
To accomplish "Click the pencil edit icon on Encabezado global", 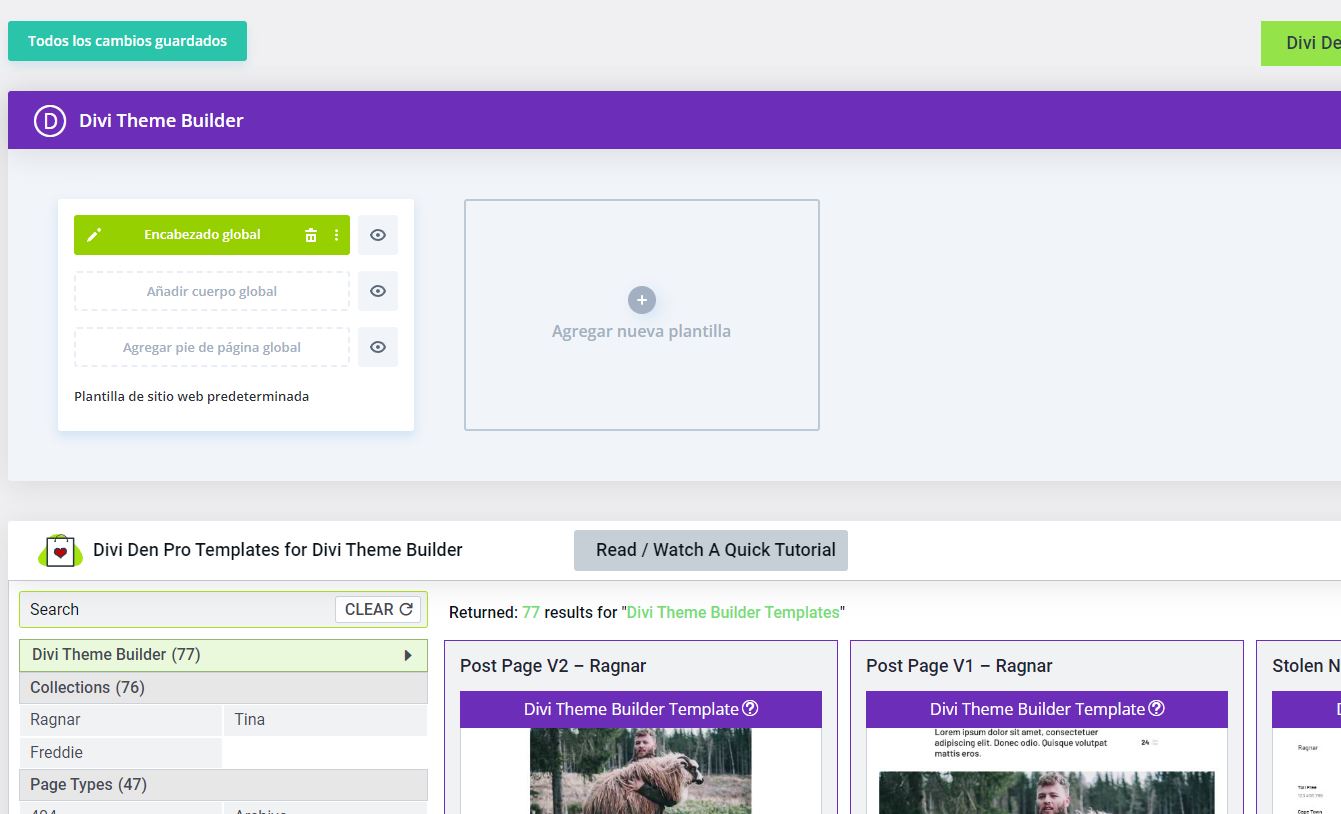I will [x=94, y=235].
